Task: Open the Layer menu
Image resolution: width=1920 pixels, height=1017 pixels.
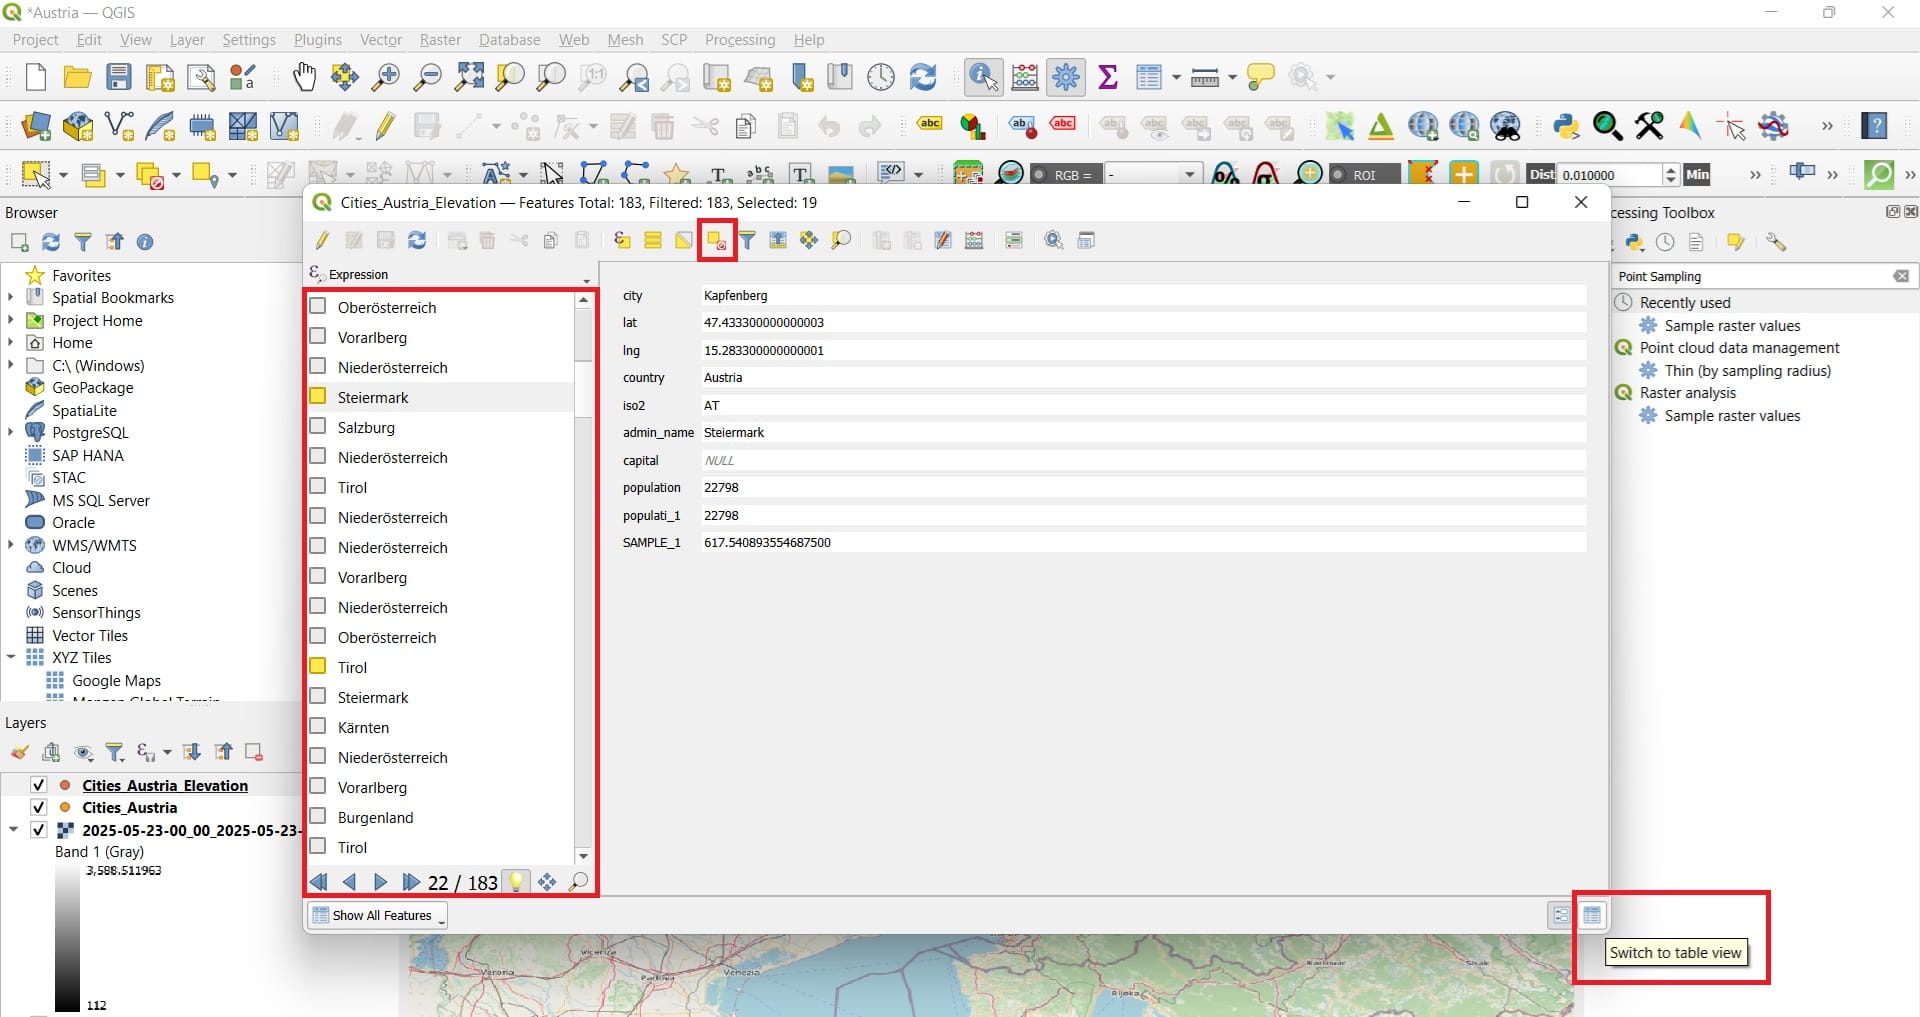Action: 187,40
